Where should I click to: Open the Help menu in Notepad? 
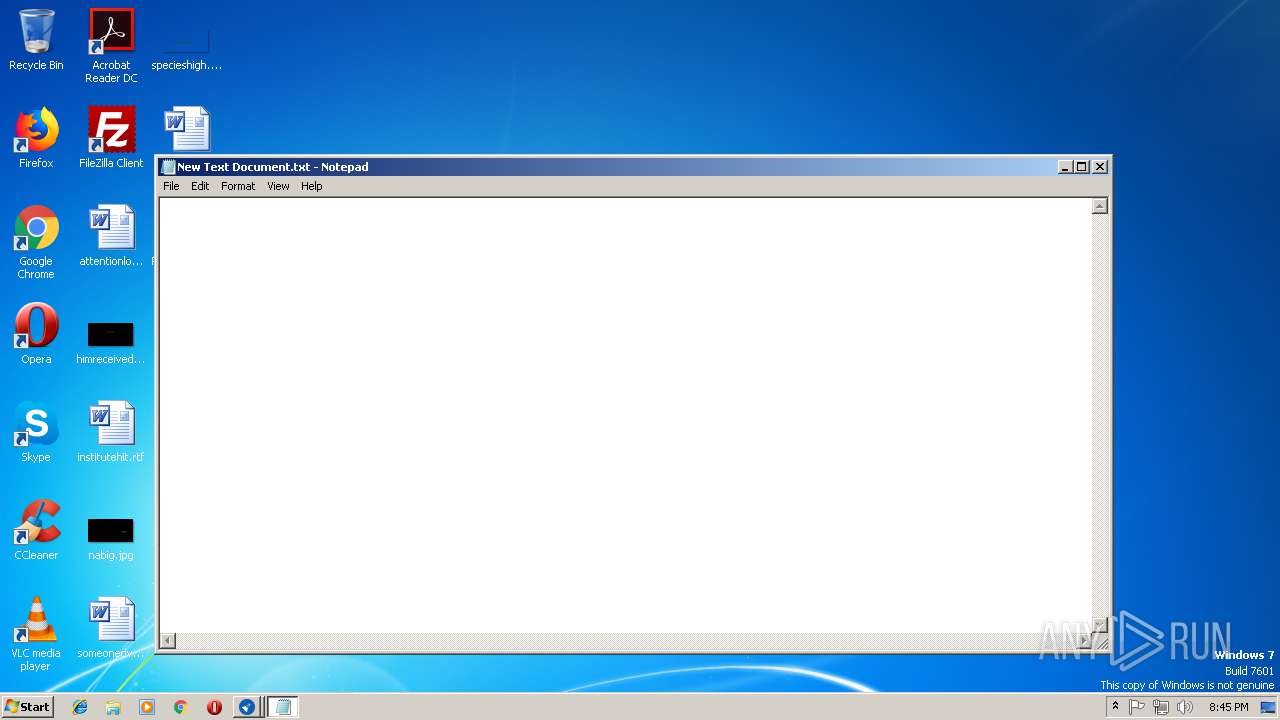(x=312, y=186)
